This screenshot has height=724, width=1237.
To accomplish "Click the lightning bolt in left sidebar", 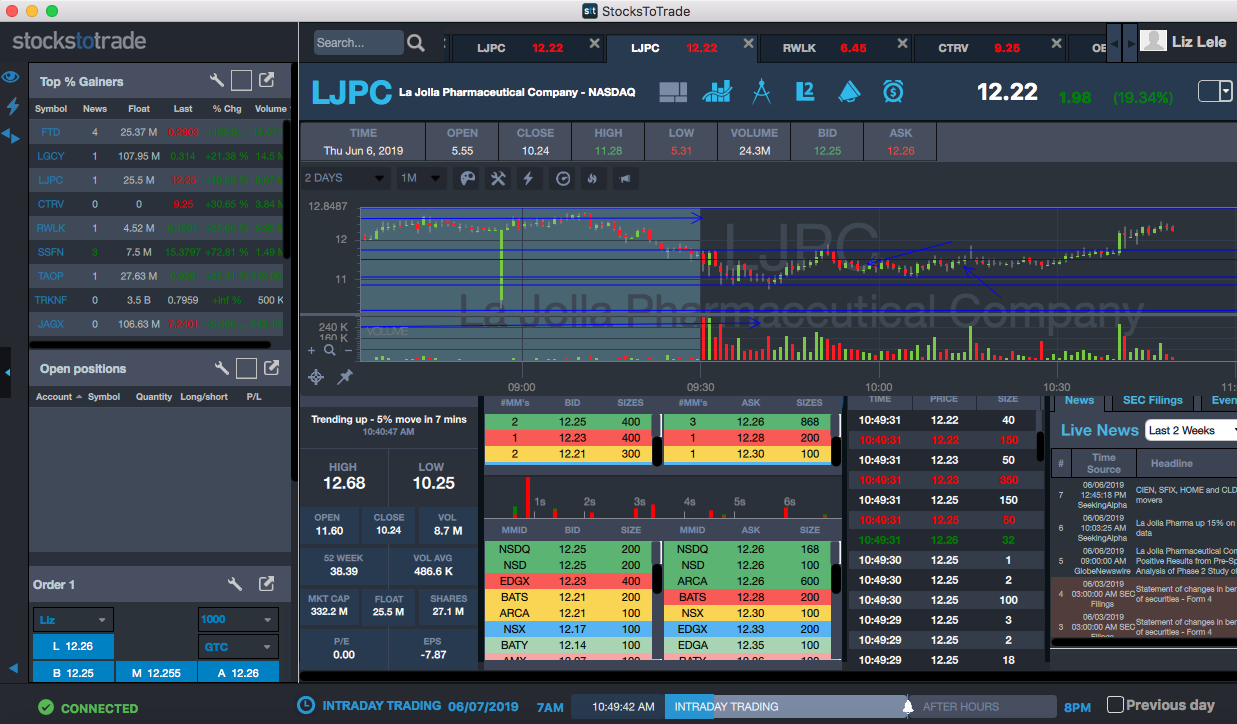I will 12,106.
